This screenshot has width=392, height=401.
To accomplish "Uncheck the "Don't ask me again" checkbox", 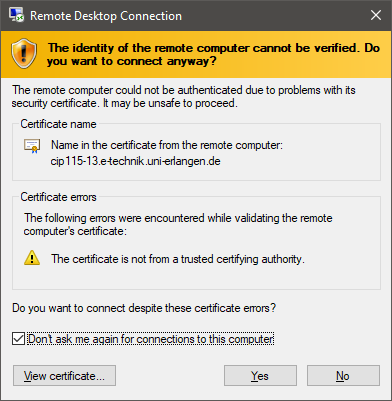I will [x=18, y=339].
